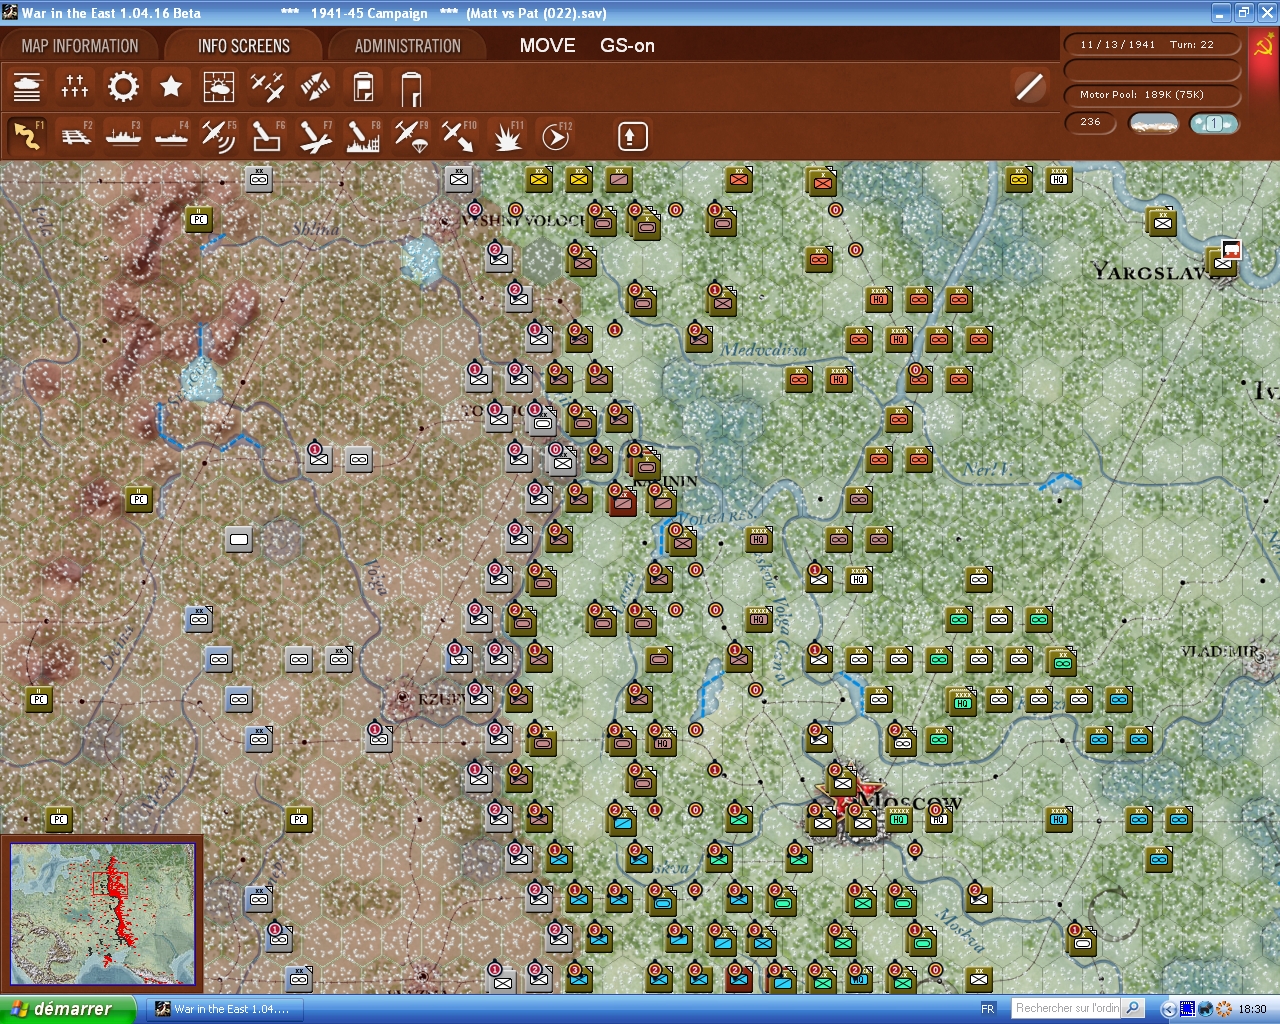Select the F6 bomb unit mode
Screen dimensions: 1280x1024
pos(267,136)
